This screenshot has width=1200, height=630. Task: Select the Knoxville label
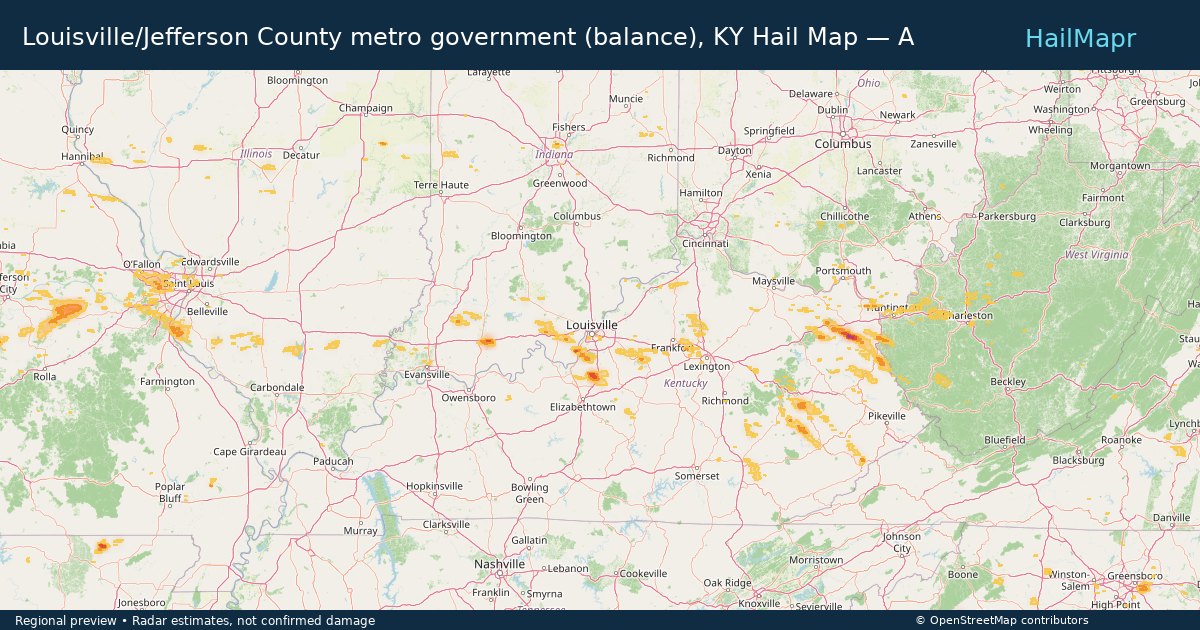pyautogui.click(x=759, y=604)
